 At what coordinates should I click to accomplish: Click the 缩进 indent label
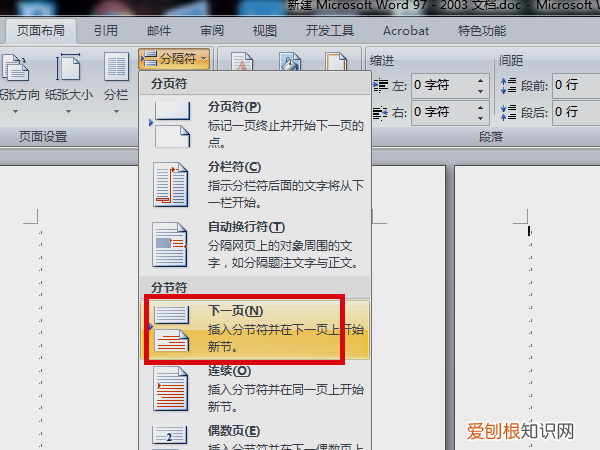(x=382, y=61)
